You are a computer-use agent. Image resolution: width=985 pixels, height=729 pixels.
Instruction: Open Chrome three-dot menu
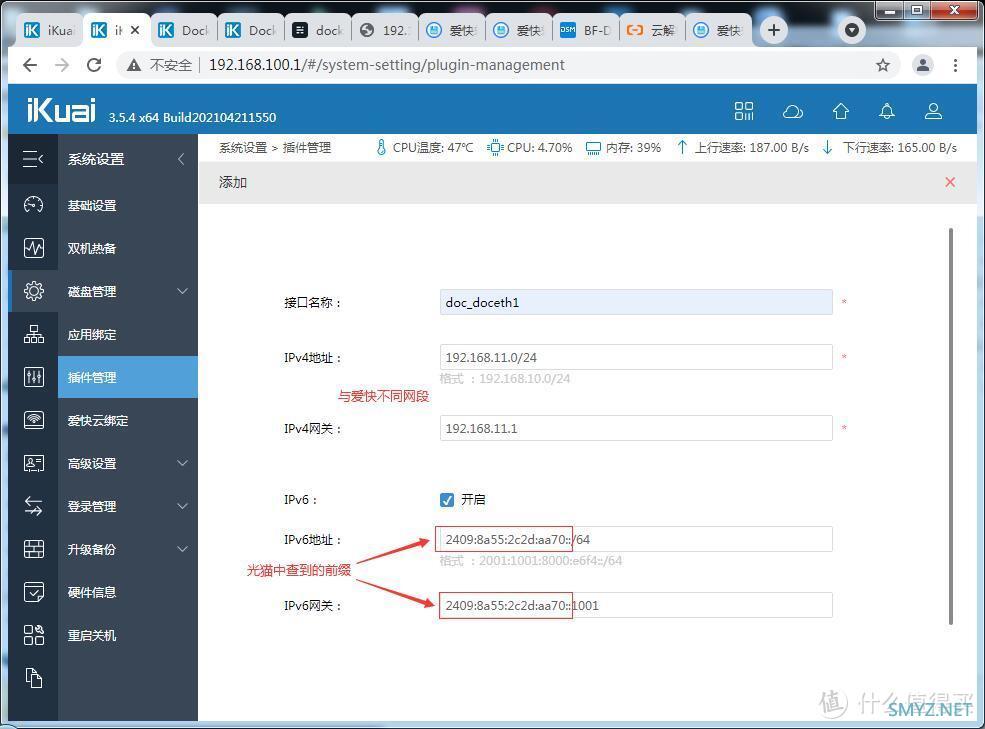tap(955, 65)
